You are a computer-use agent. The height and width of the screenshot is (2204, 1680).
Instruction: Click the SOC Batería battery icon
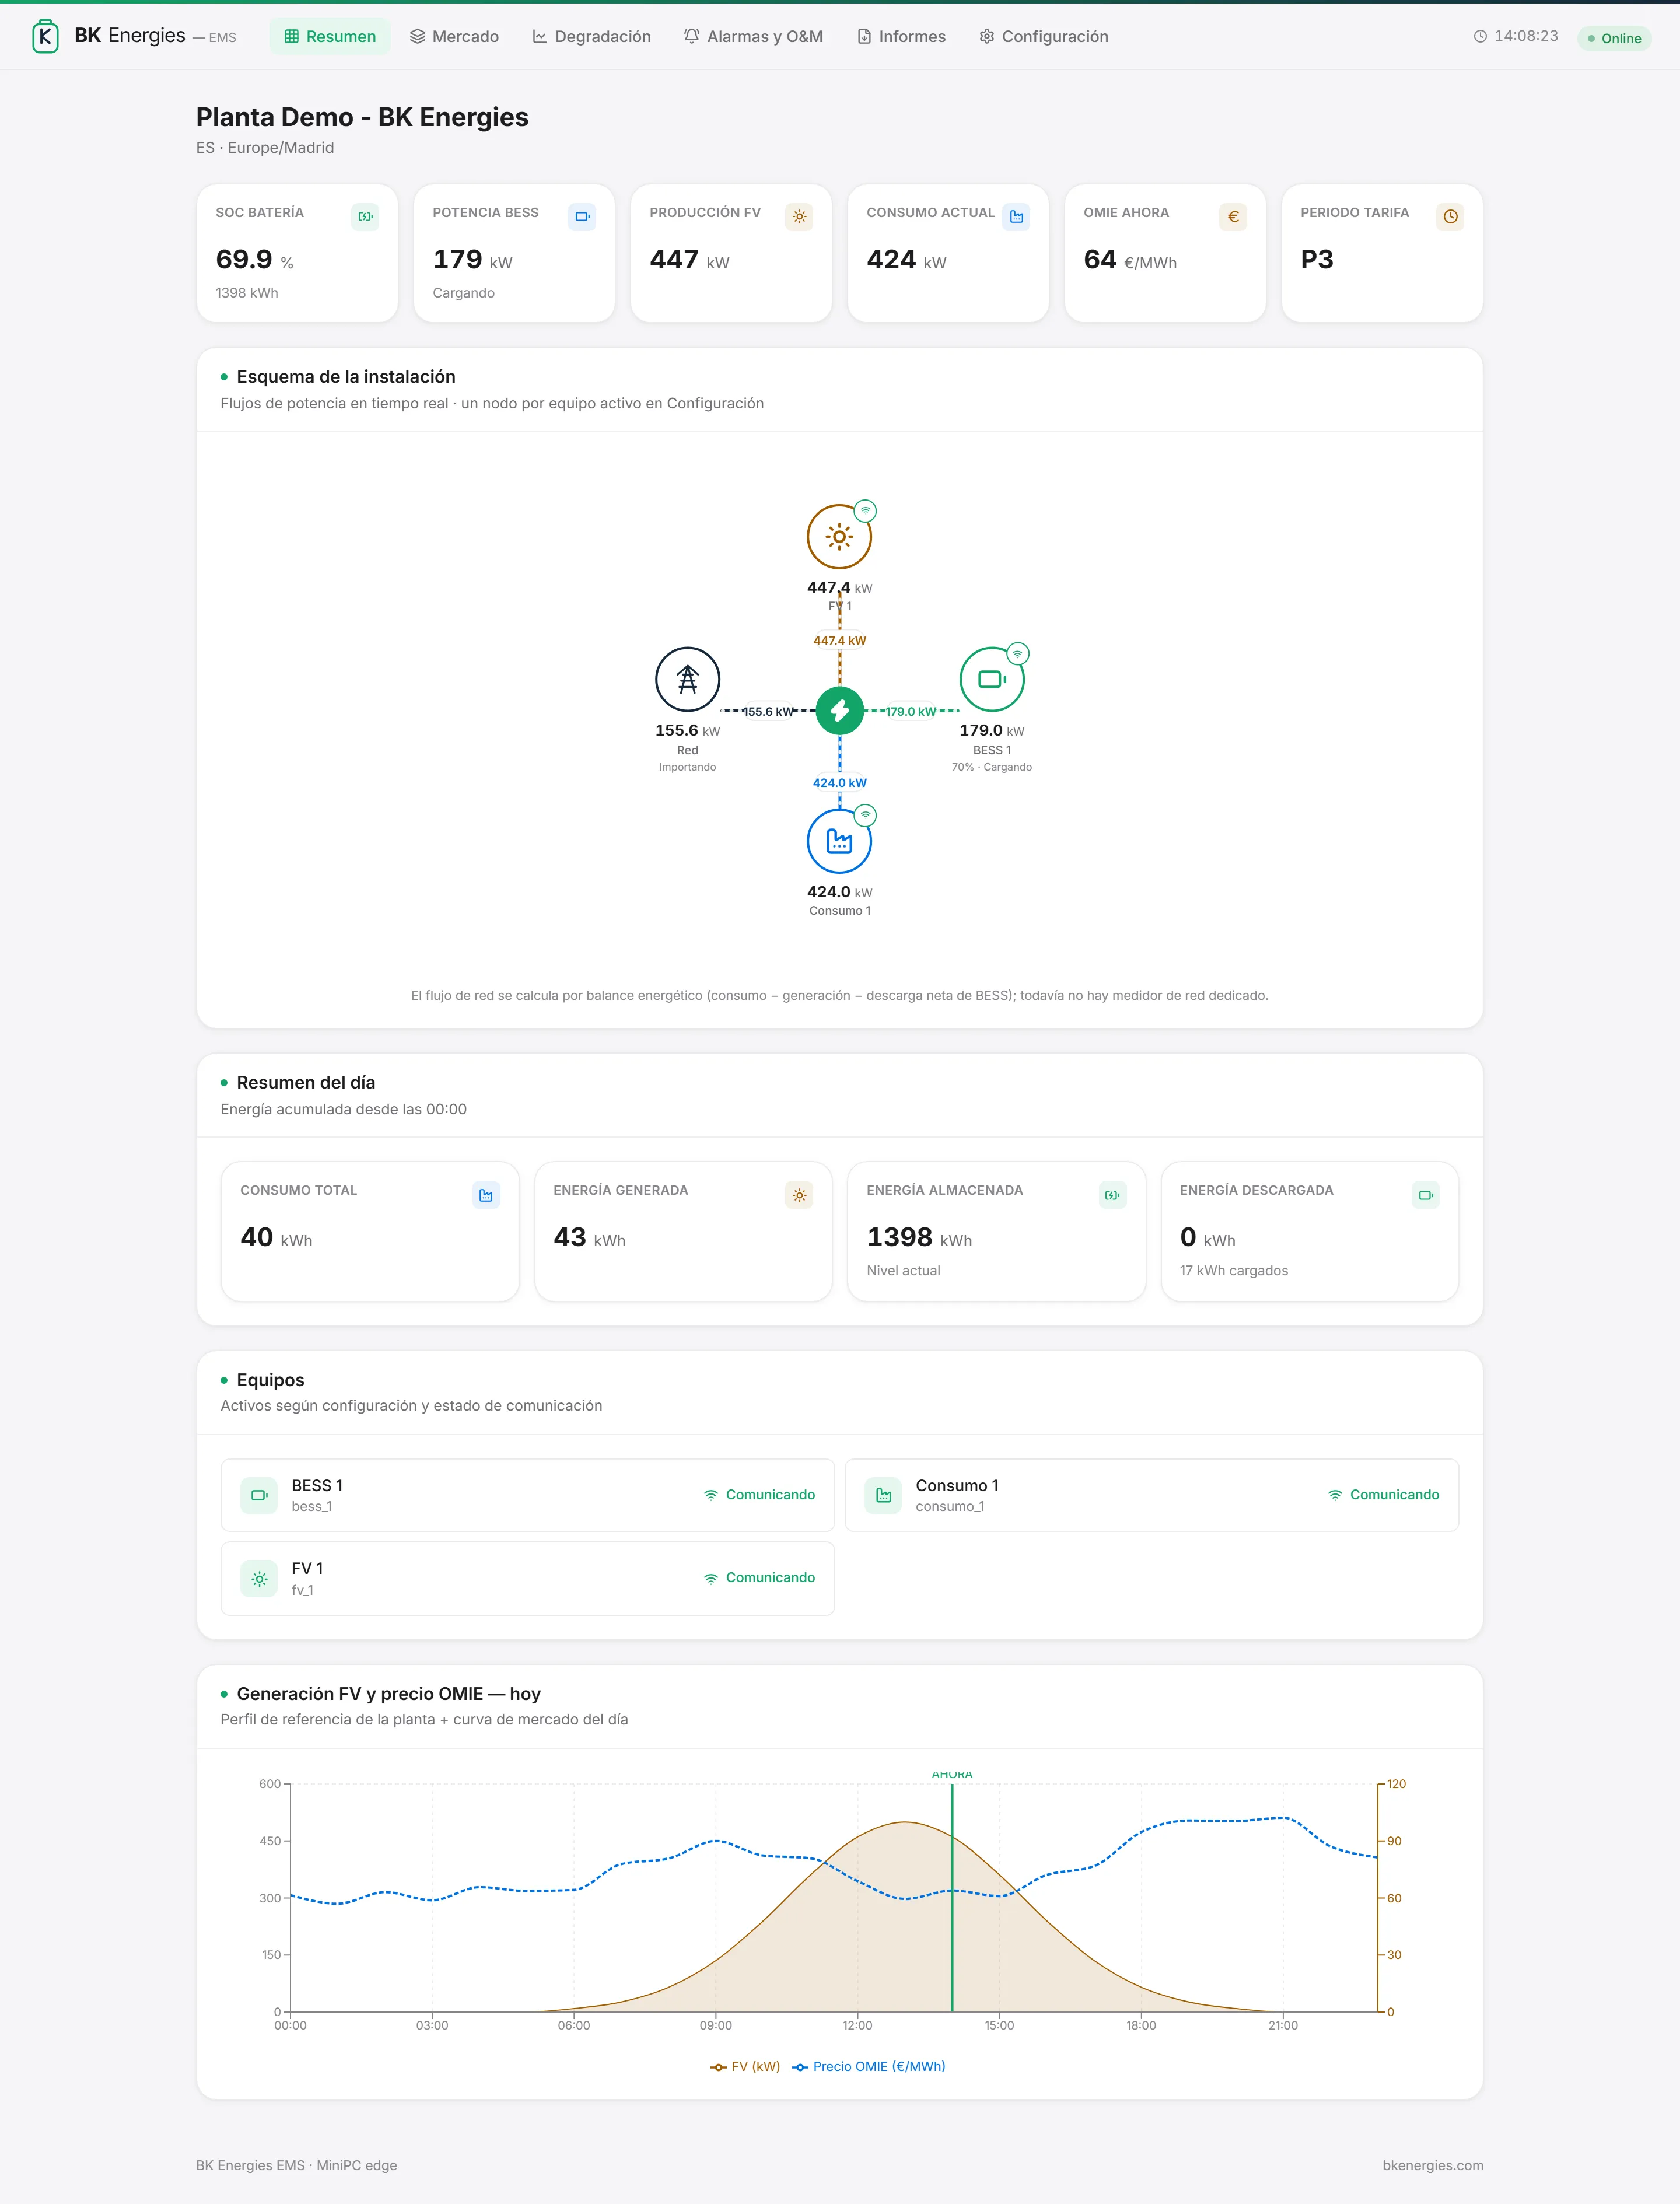[x=365, y=216]
